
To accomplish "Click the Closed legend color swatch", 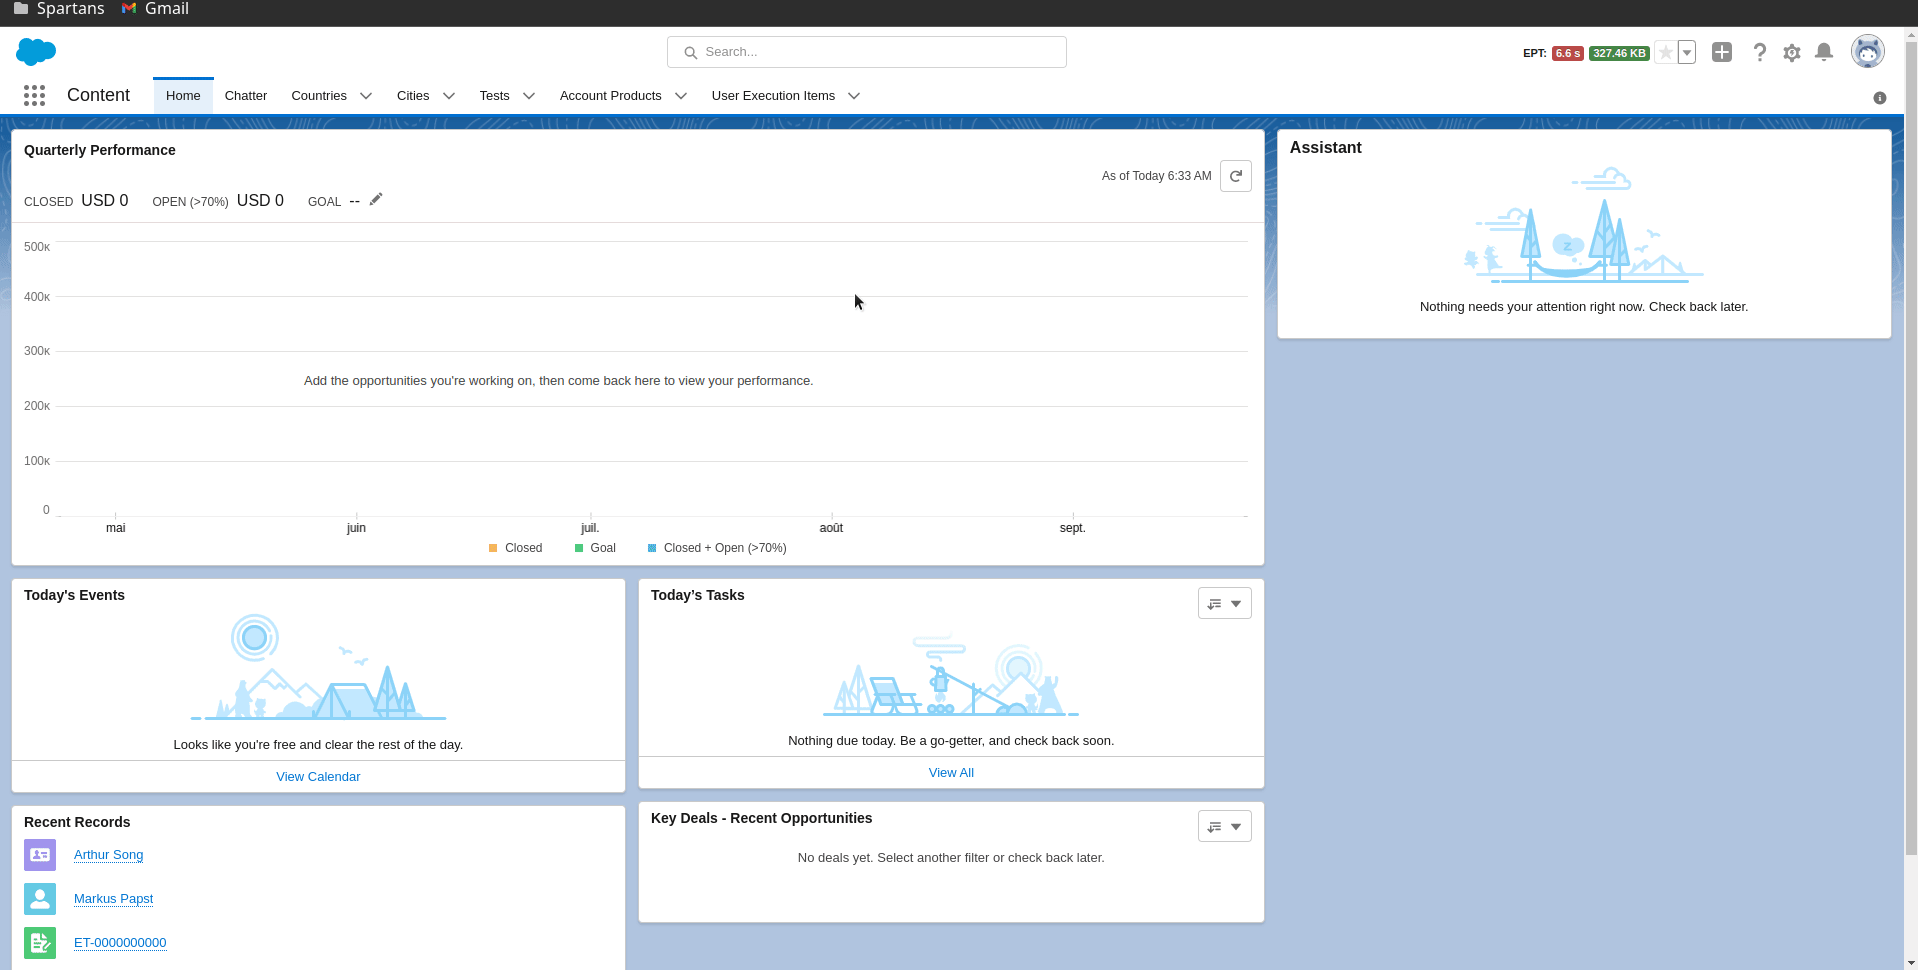I will 493,548.
